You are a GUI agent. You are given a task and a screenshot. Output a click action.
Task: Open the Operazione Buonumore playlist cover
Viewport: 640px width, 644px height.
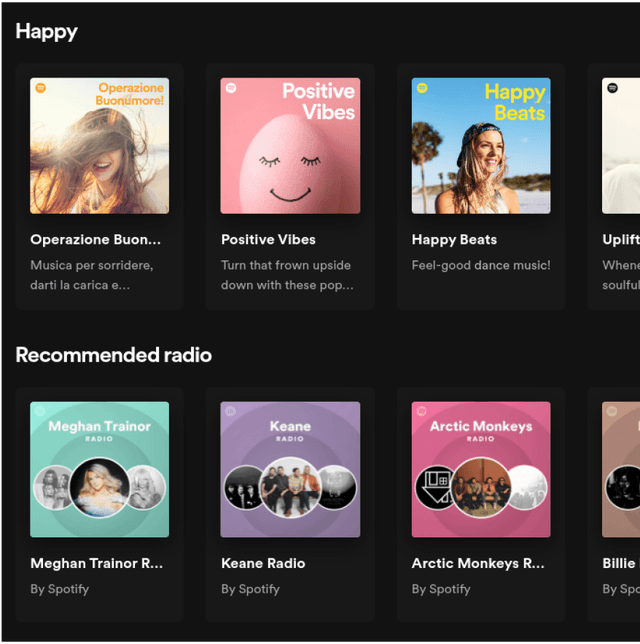click(x=99, y=146)
